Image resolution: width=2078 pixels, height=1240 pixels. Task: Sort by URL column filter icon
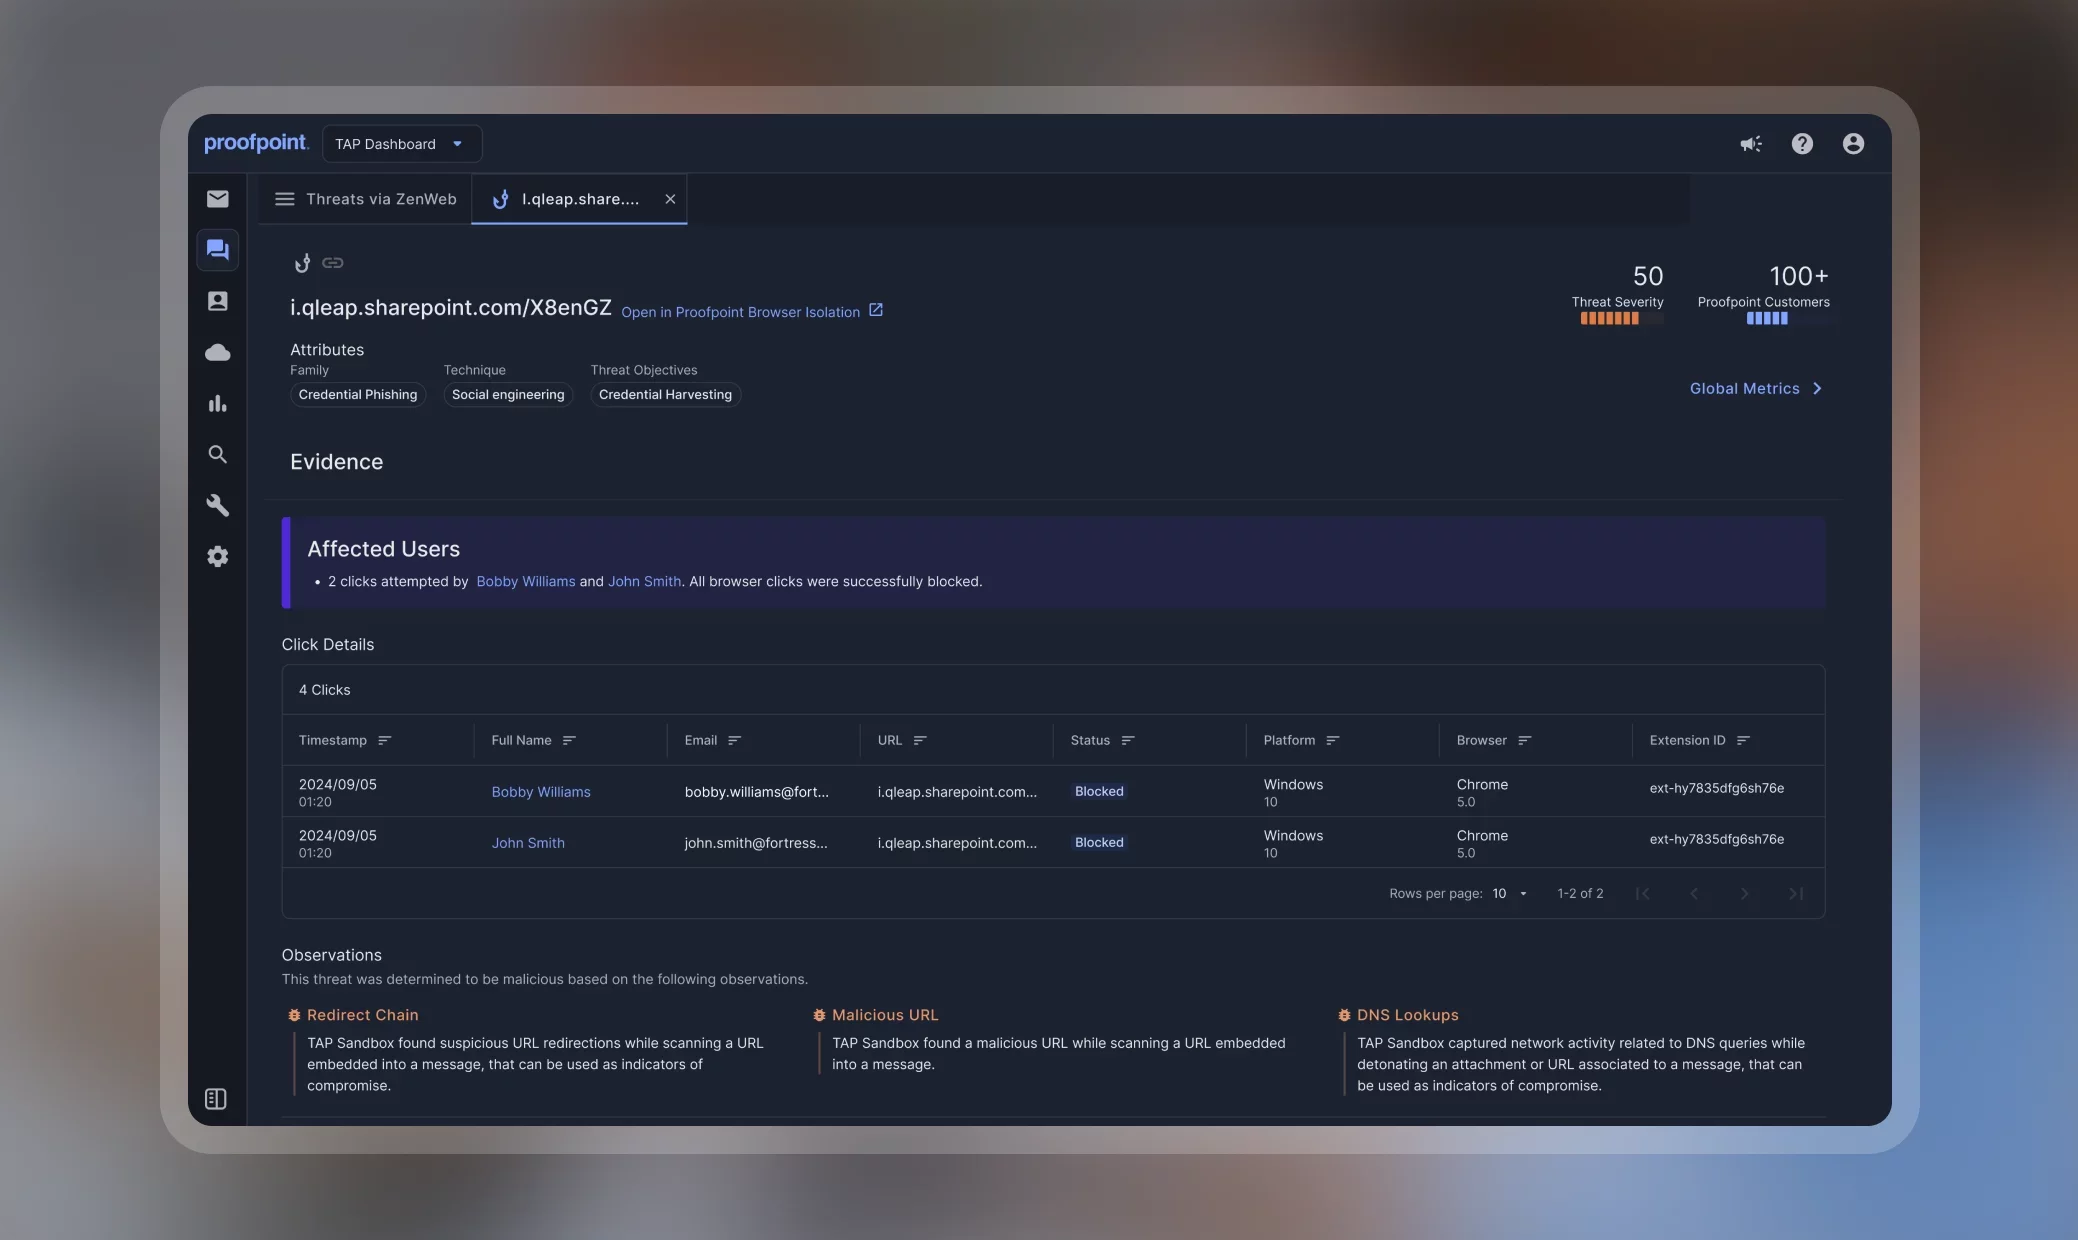(x=920, y=741)
